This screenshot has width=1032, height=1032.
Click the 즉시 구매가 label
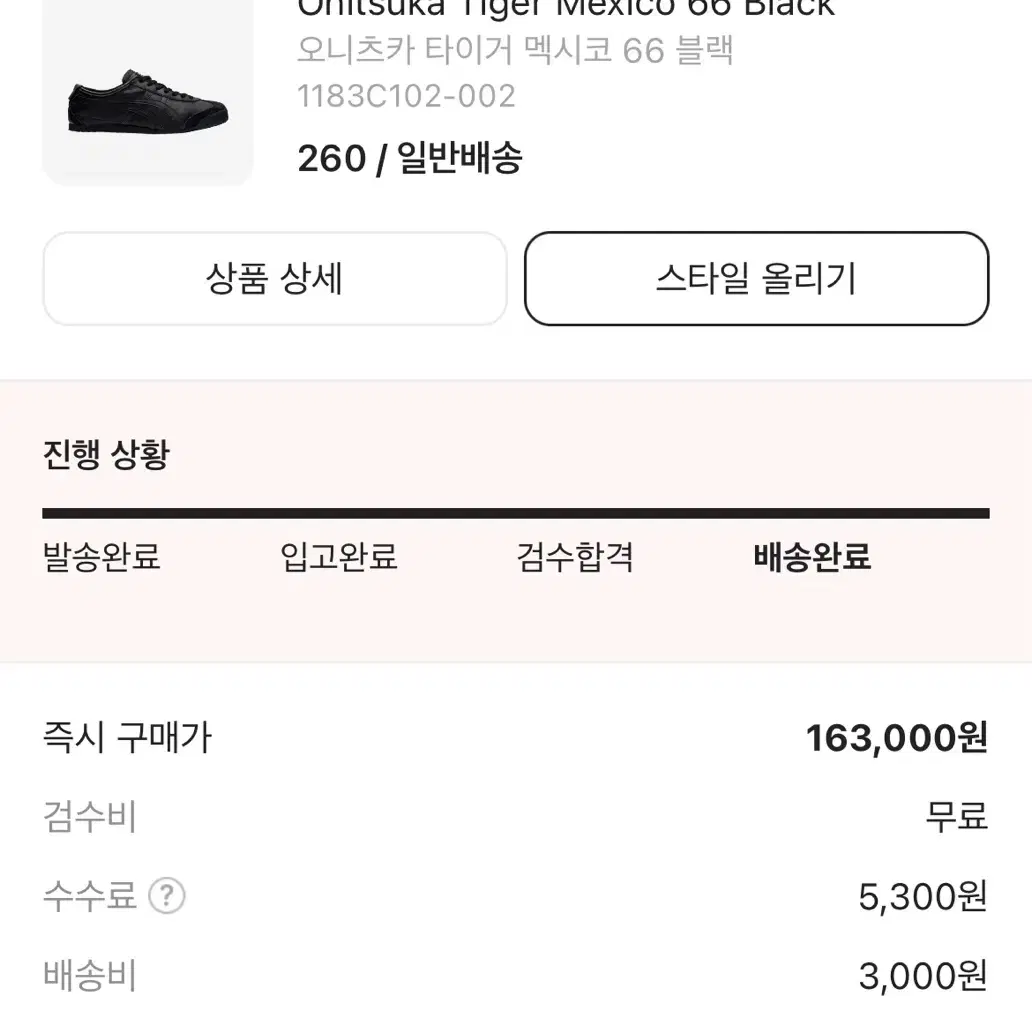click(127, 737)
